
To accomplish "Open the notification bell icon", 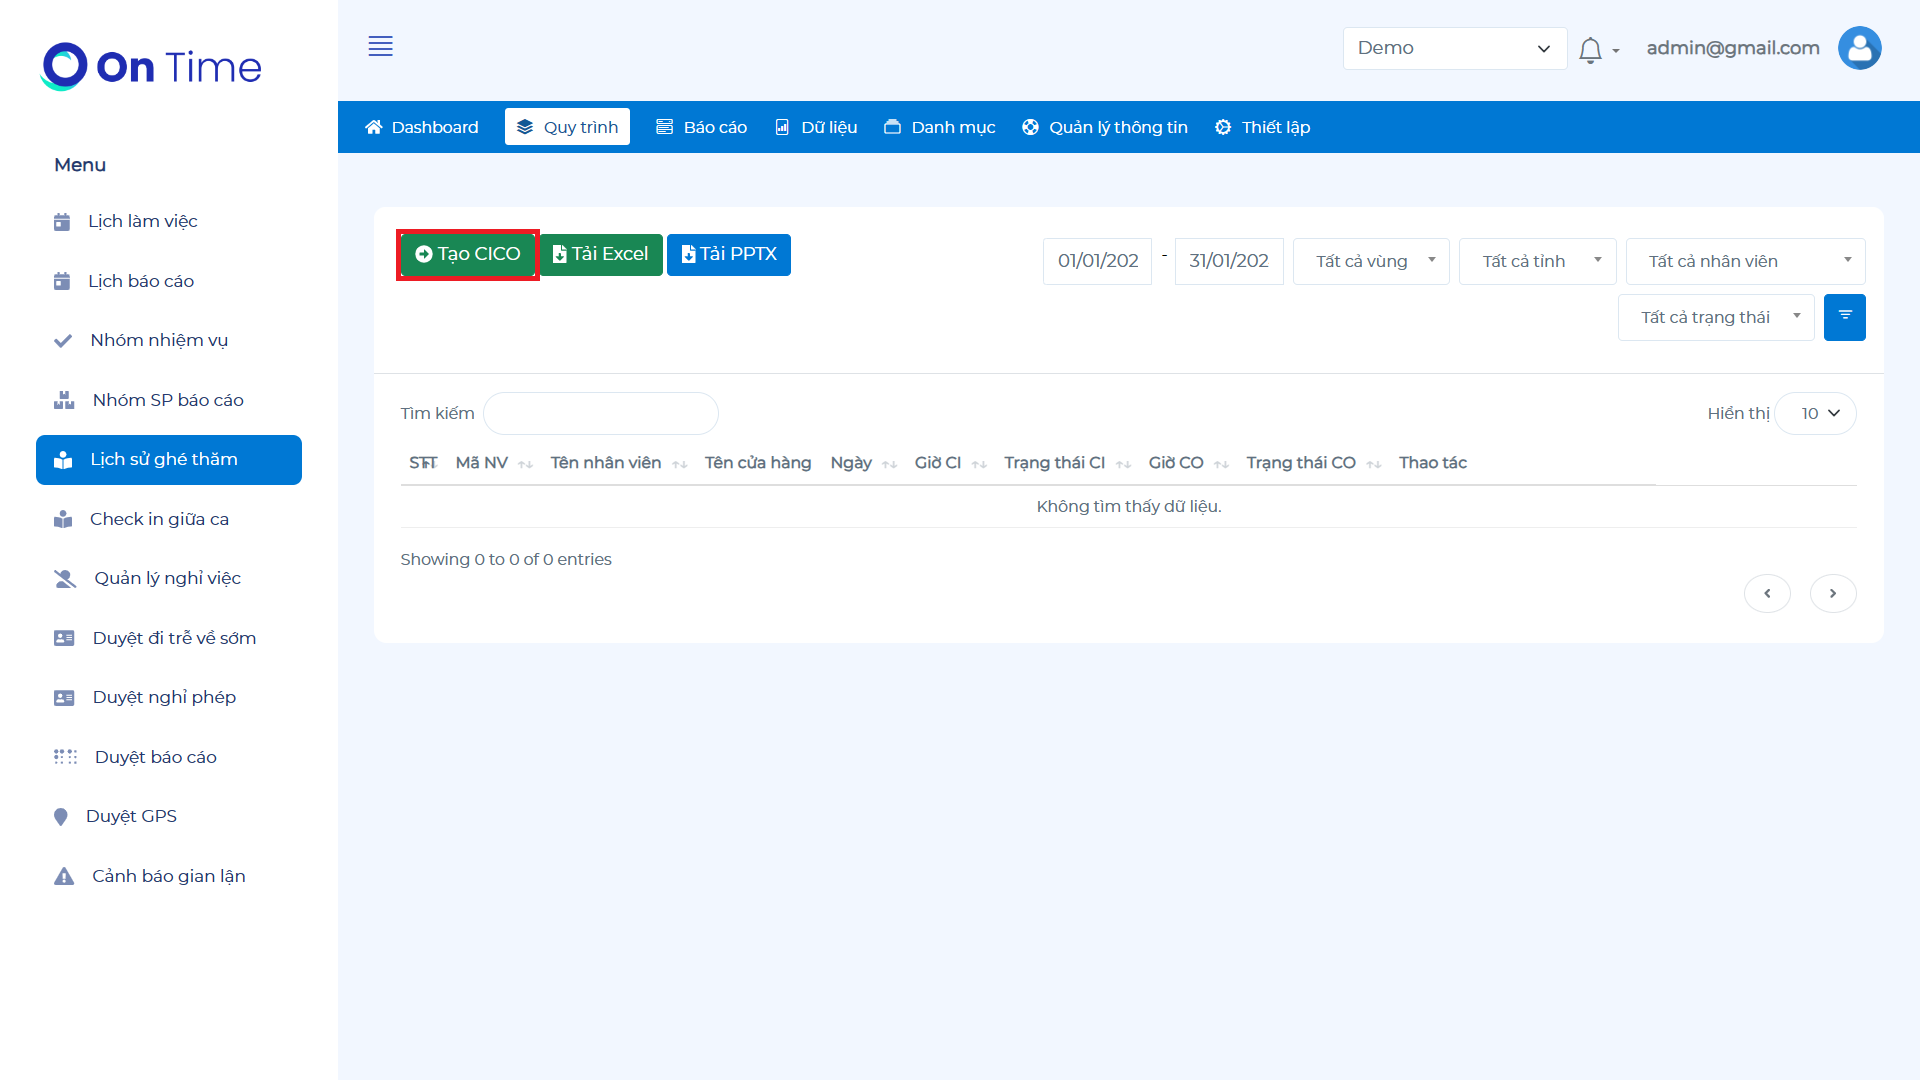I will coord(1590,50).
